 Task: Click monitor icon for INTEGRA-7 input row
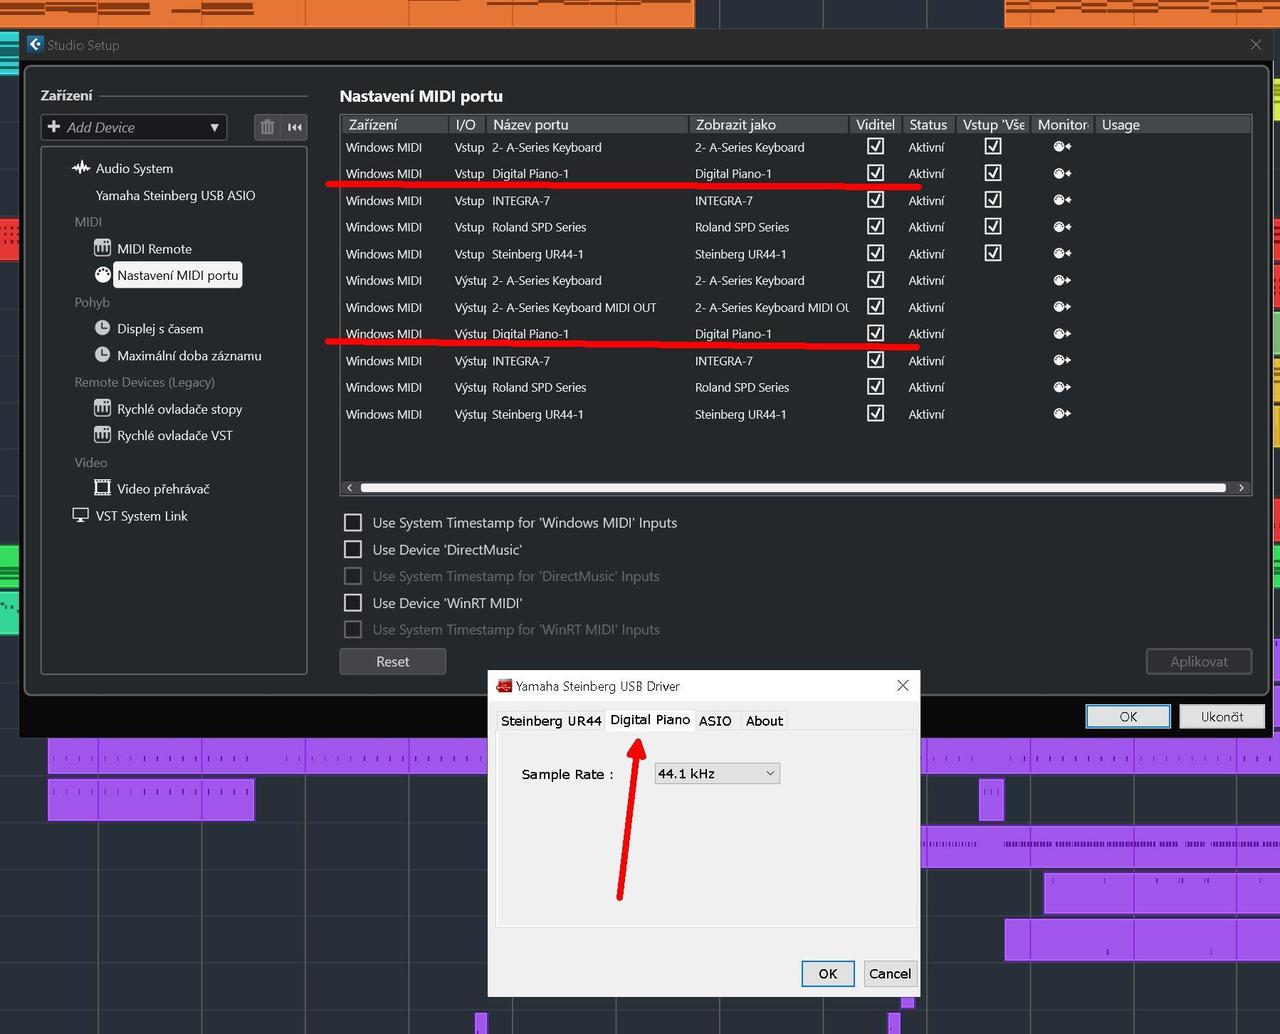tap(1062, 200)
